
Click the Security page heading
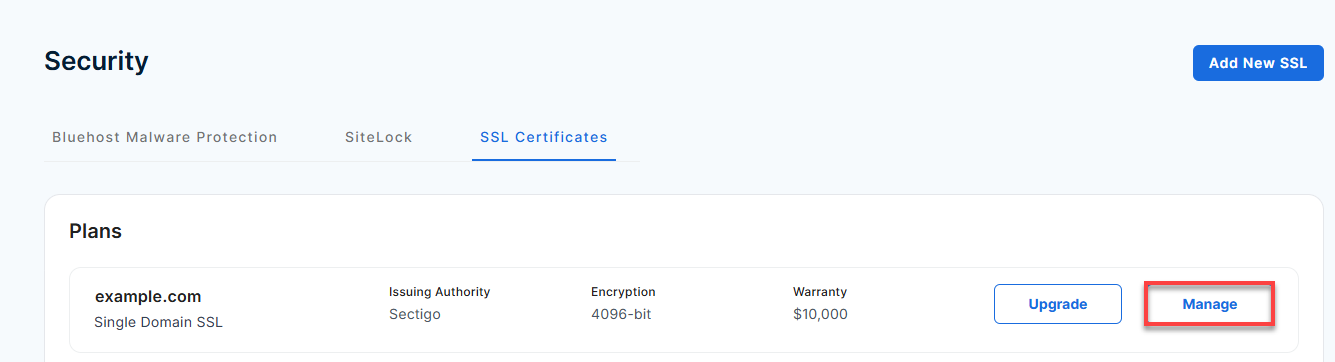pyautogui.click(x=96, y=61)
